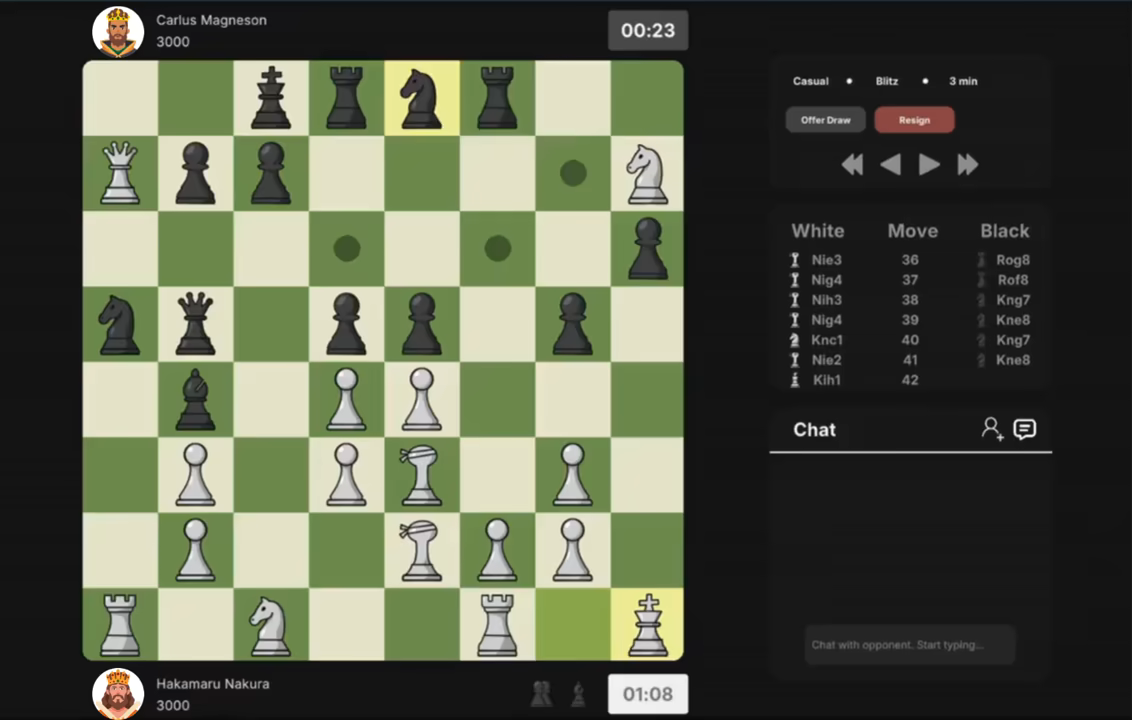The height and width of the screenshot is (720, 1132).
Task: Click the '3 min' time control label
Action: tap(963, 81)
